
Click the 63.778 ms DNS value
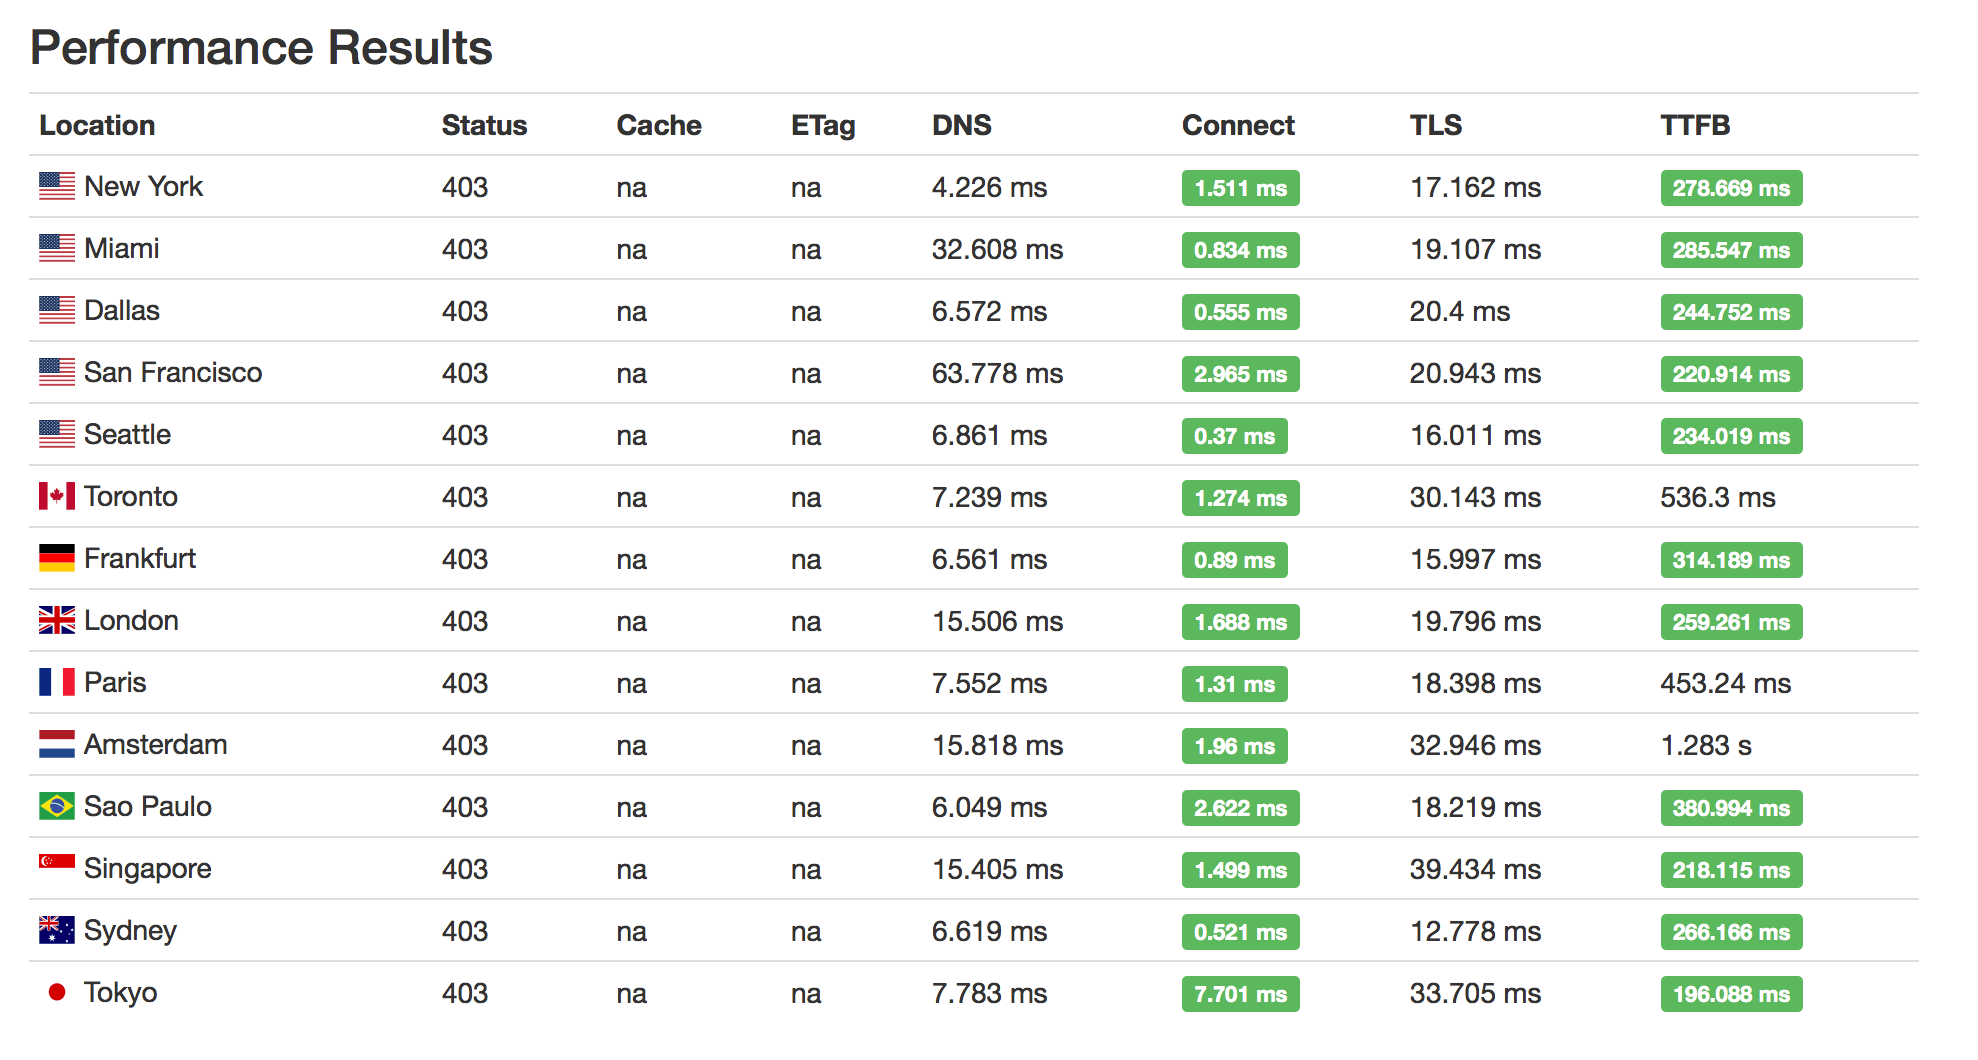tap(997, 373)
